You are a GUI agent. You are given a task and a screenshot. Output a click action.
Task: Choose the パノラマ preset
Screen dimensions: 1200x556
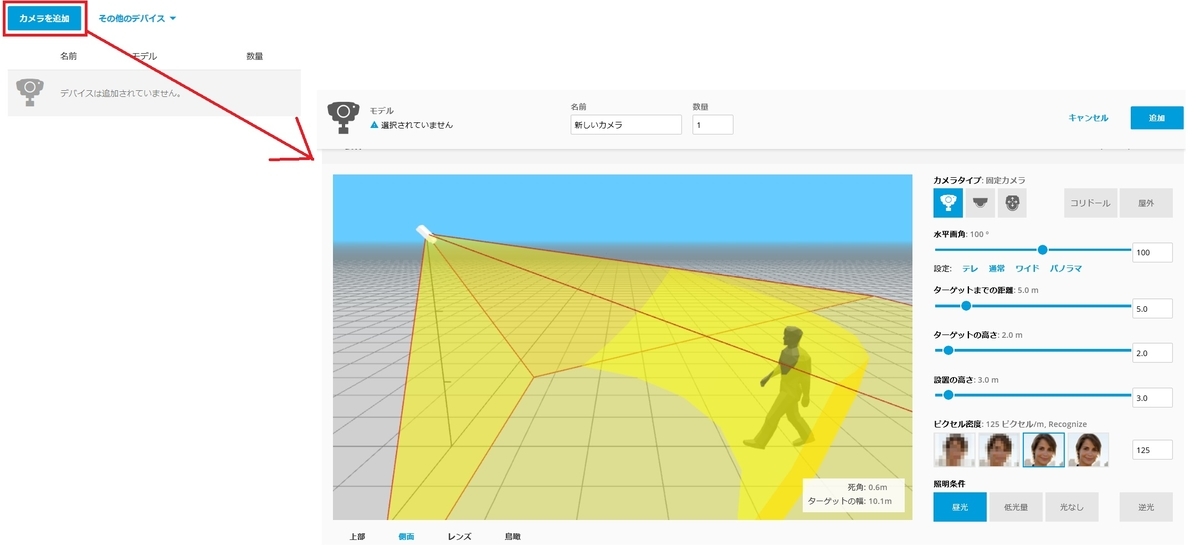pos(1065,269)
